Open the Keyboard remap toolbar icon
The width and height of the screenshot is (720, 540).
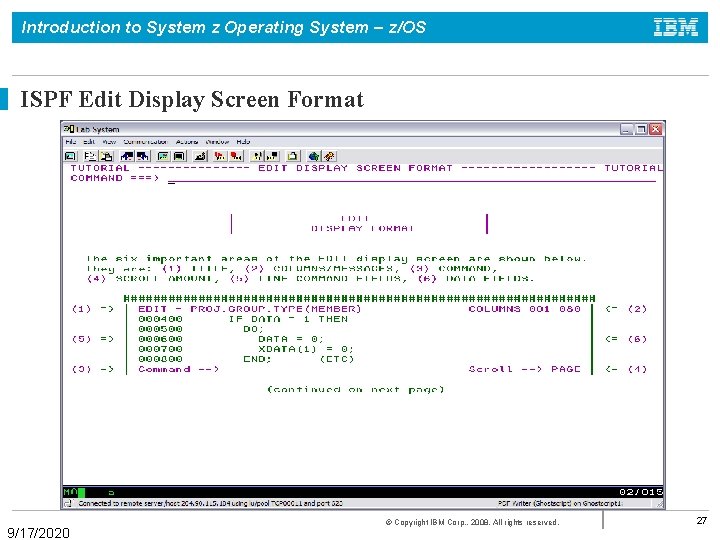coord(200,156)
